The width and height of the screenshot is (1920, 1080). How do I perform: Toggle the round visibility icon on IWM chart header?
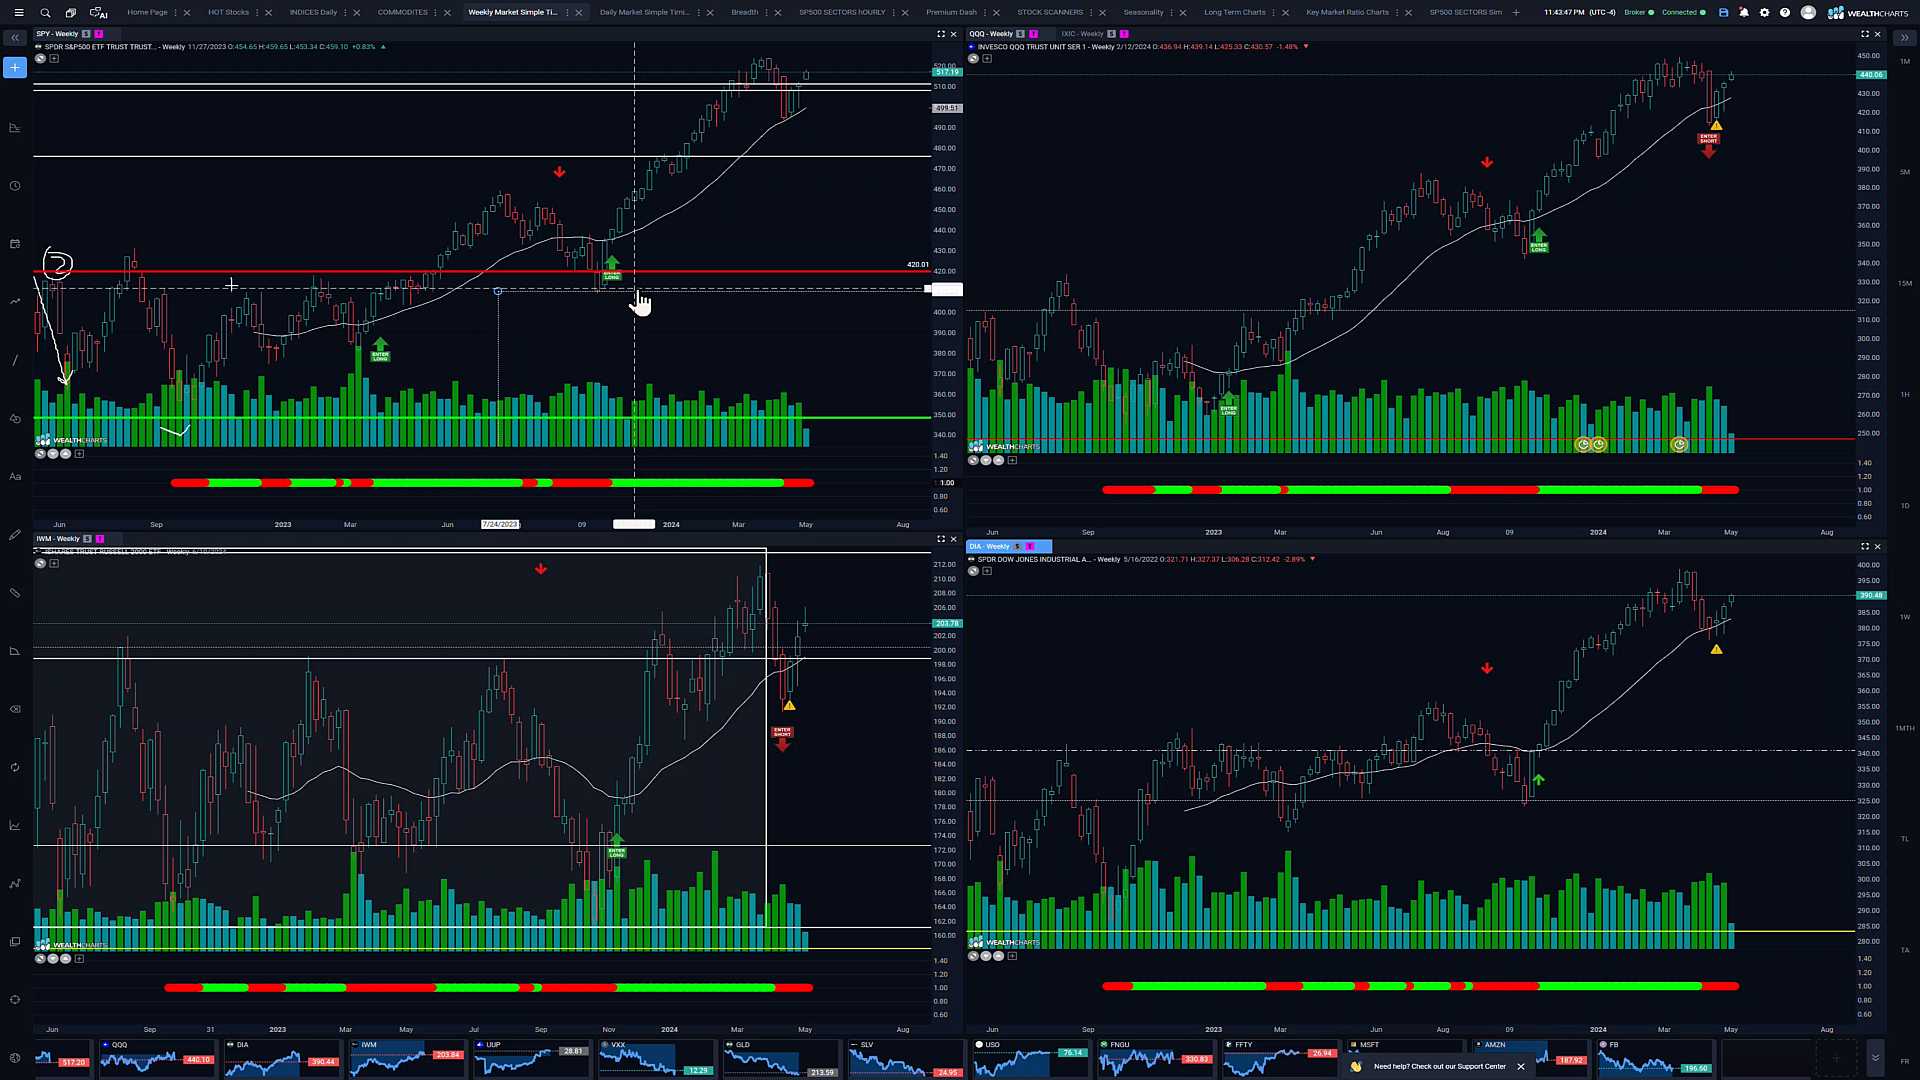[40, 564]
